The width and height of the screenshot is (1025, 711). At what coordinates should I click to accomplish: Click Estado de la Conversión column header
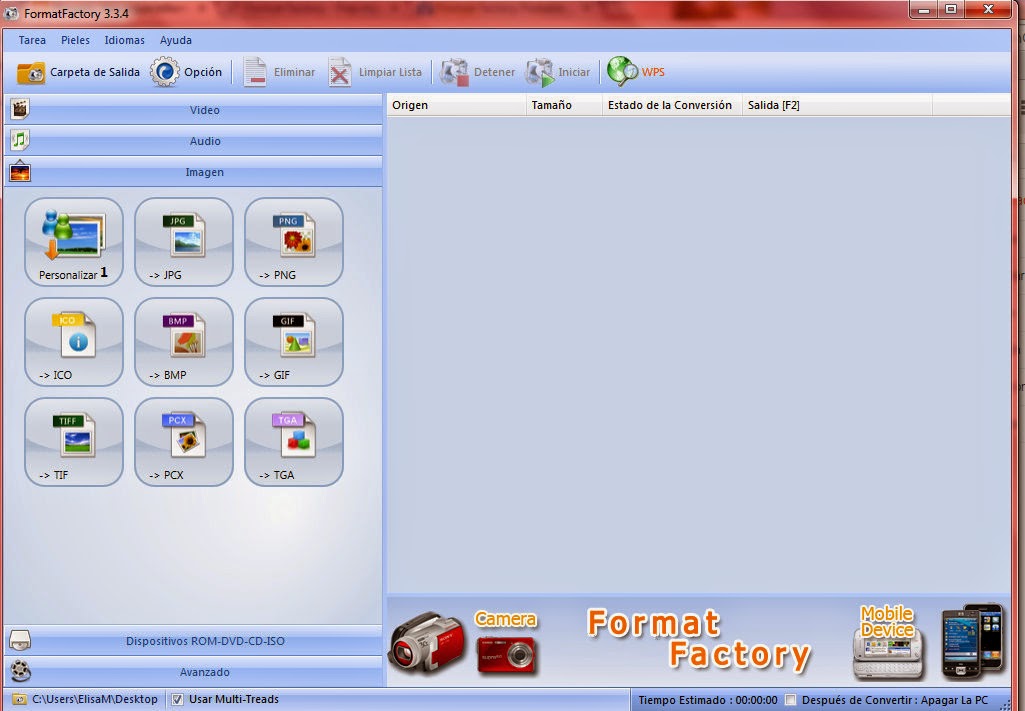click(x=672, y=105)
